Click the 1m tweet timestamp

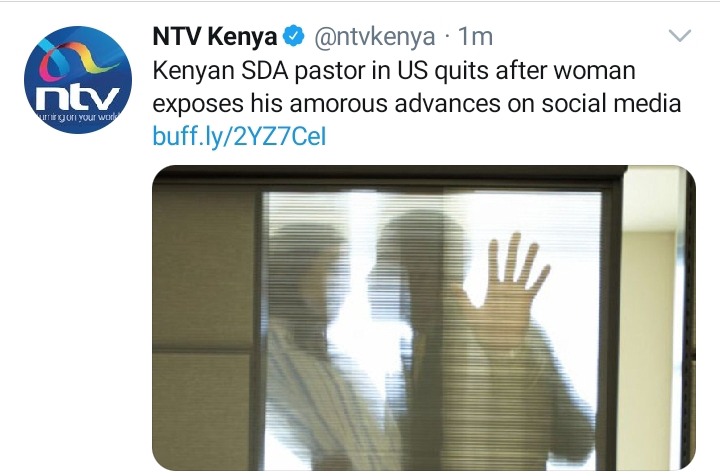tap(475, 36)
